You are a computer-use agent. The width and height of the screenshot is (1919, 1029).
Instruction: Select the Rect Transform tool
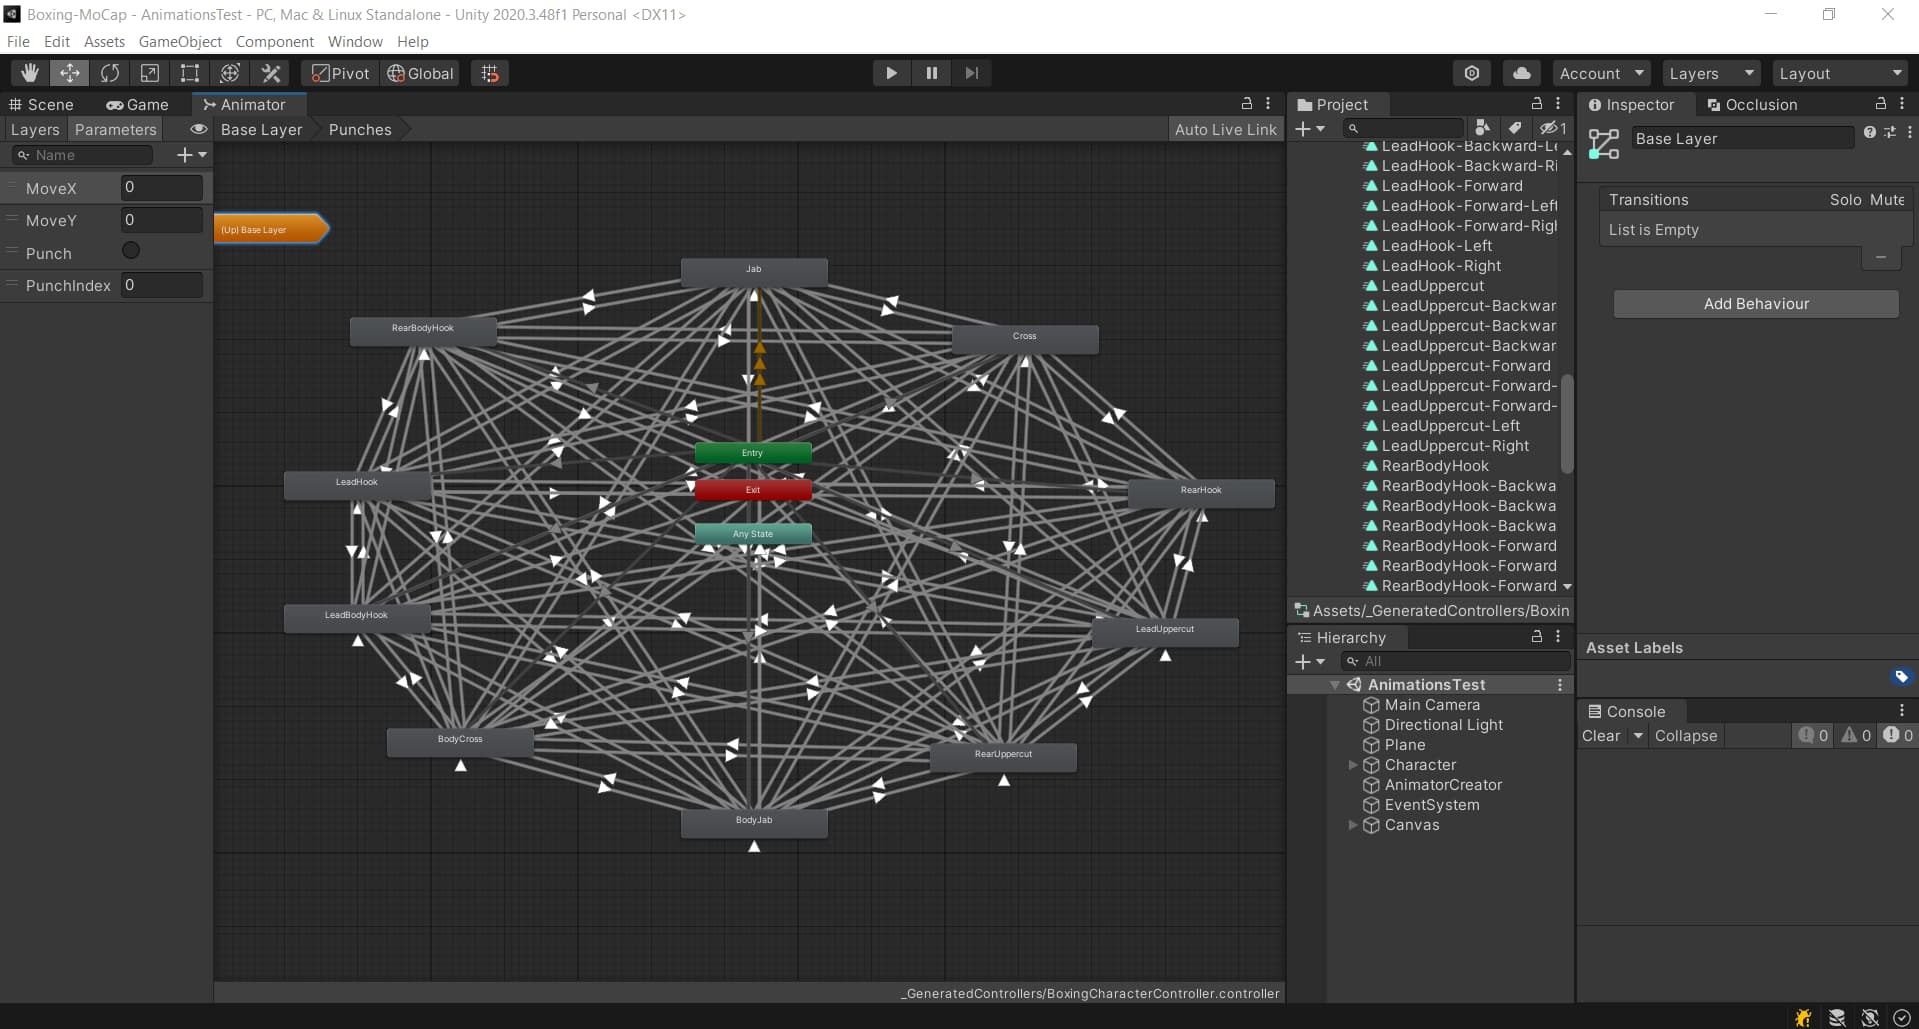pyautogui.click(x=190, y=73)
